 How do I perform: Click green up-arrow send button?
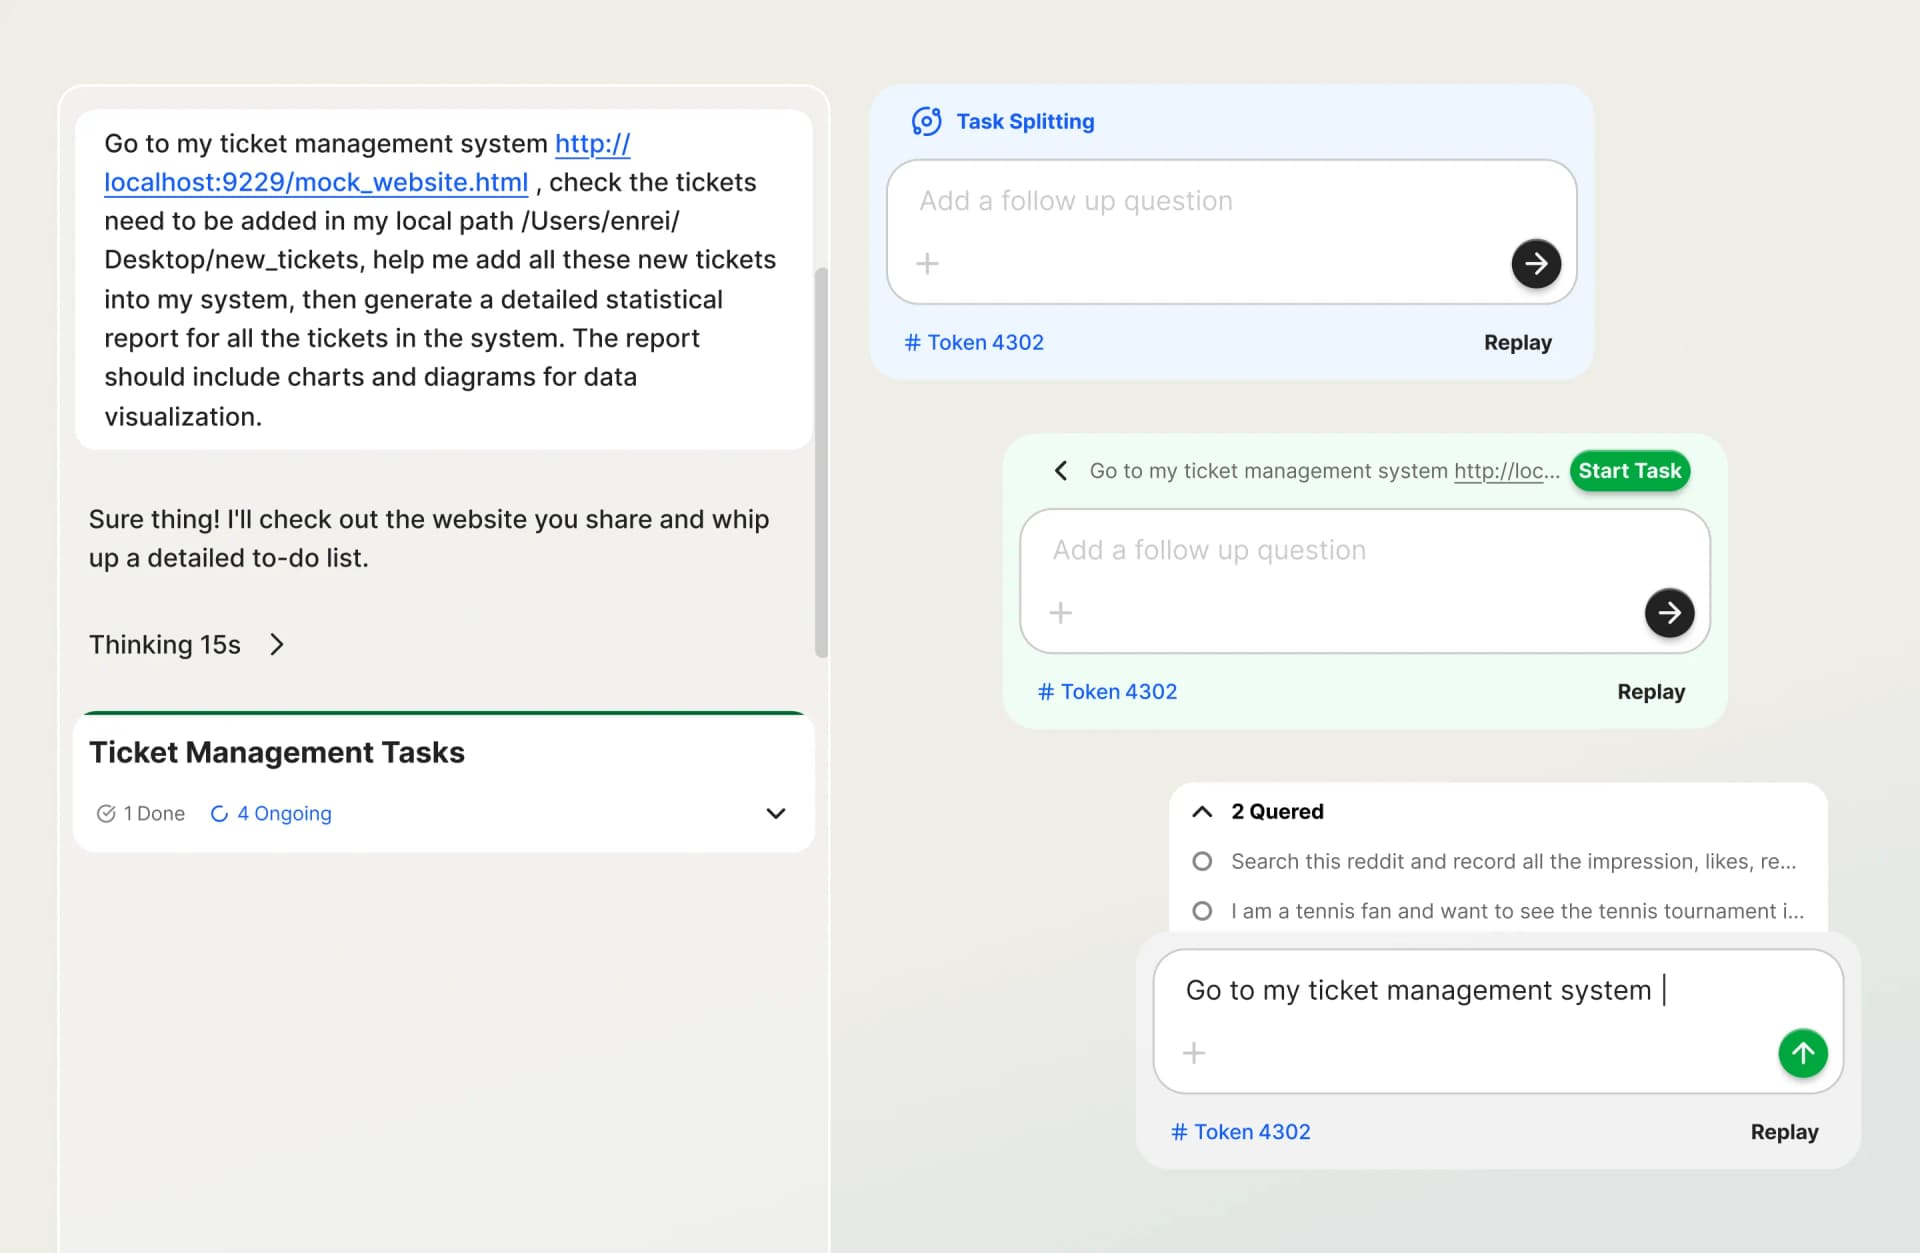1802,1052
